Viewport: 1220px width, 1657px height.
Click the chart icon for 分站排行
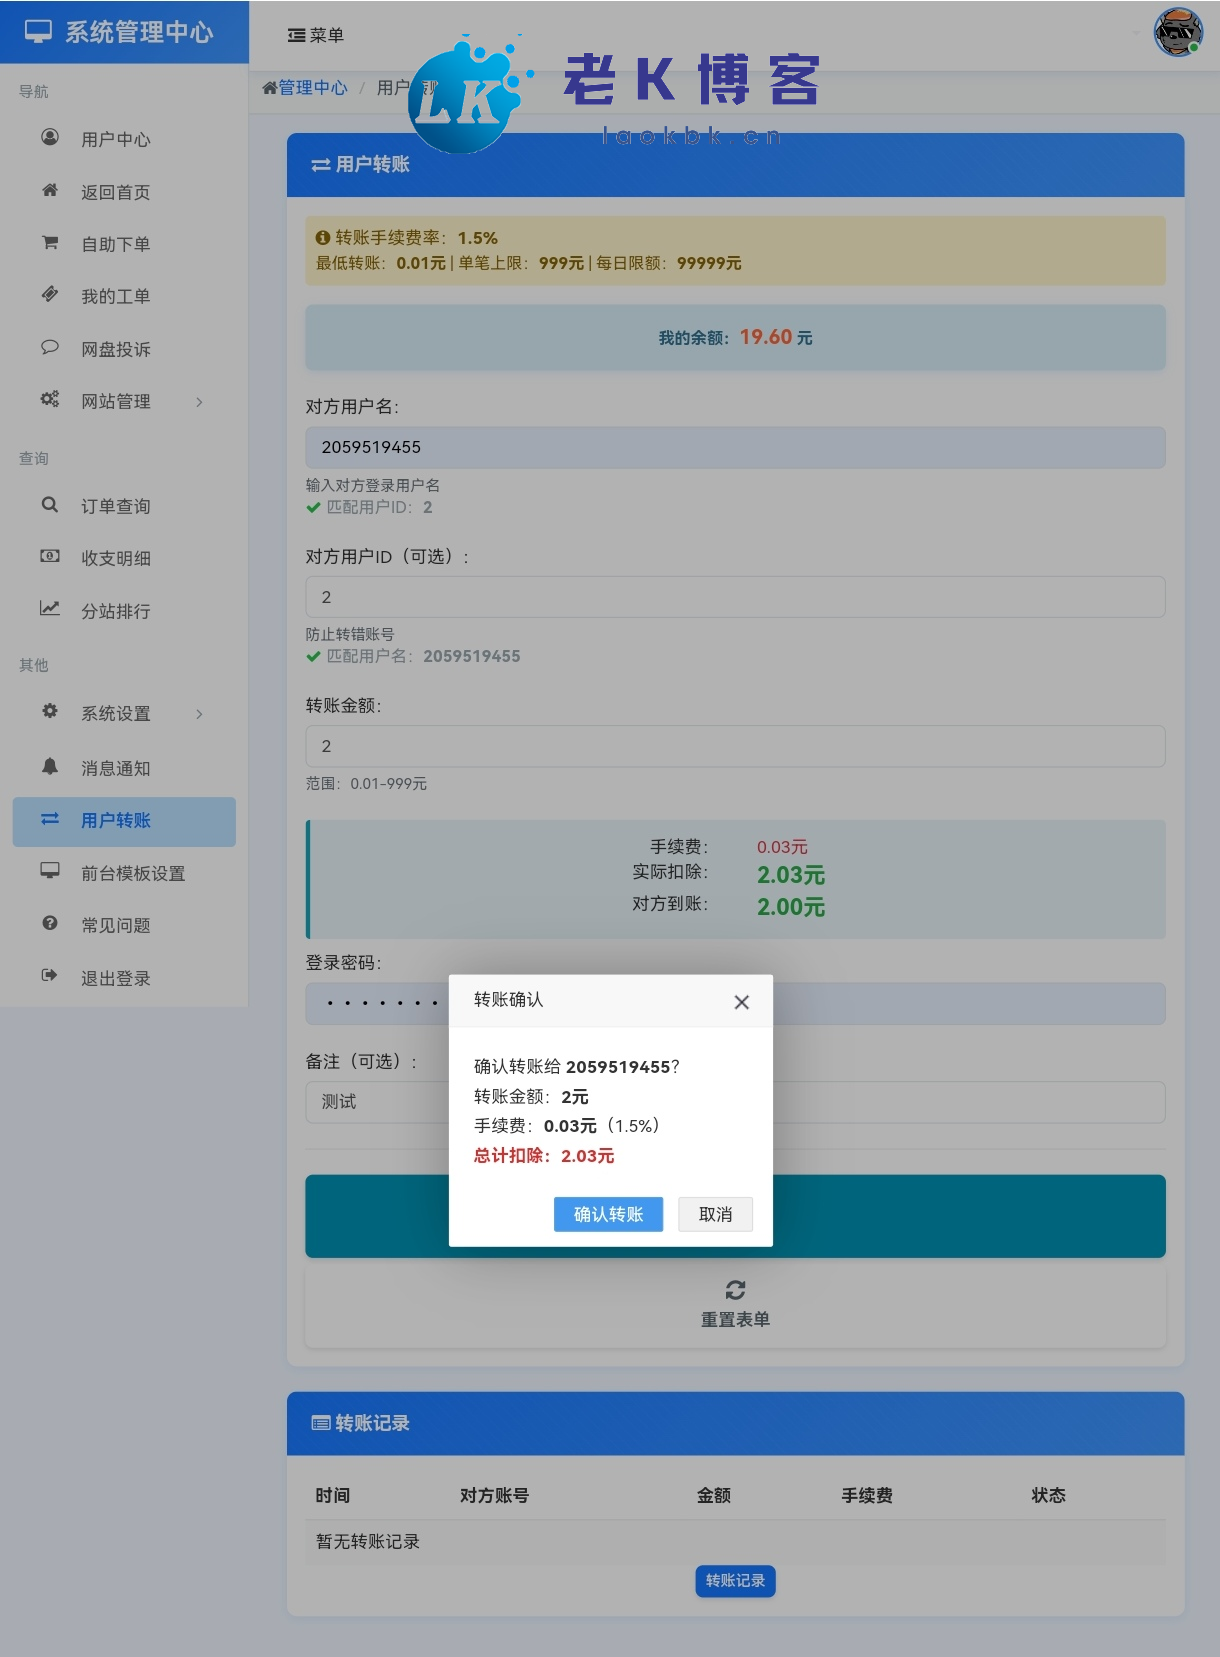49,608
